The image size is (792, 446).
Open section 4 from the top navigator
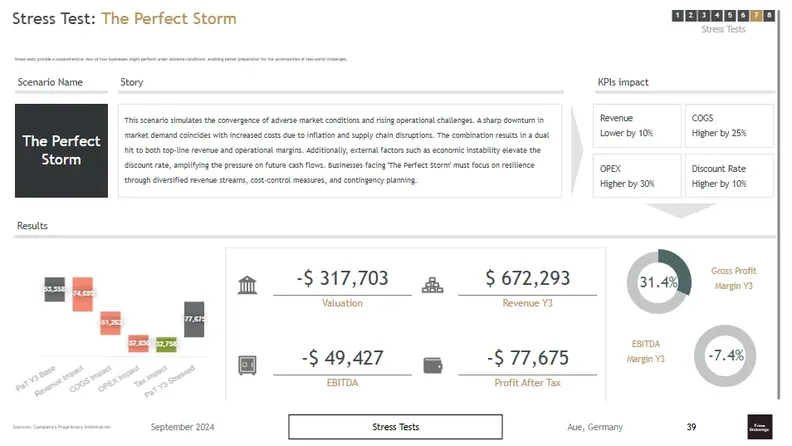(717, 15)
